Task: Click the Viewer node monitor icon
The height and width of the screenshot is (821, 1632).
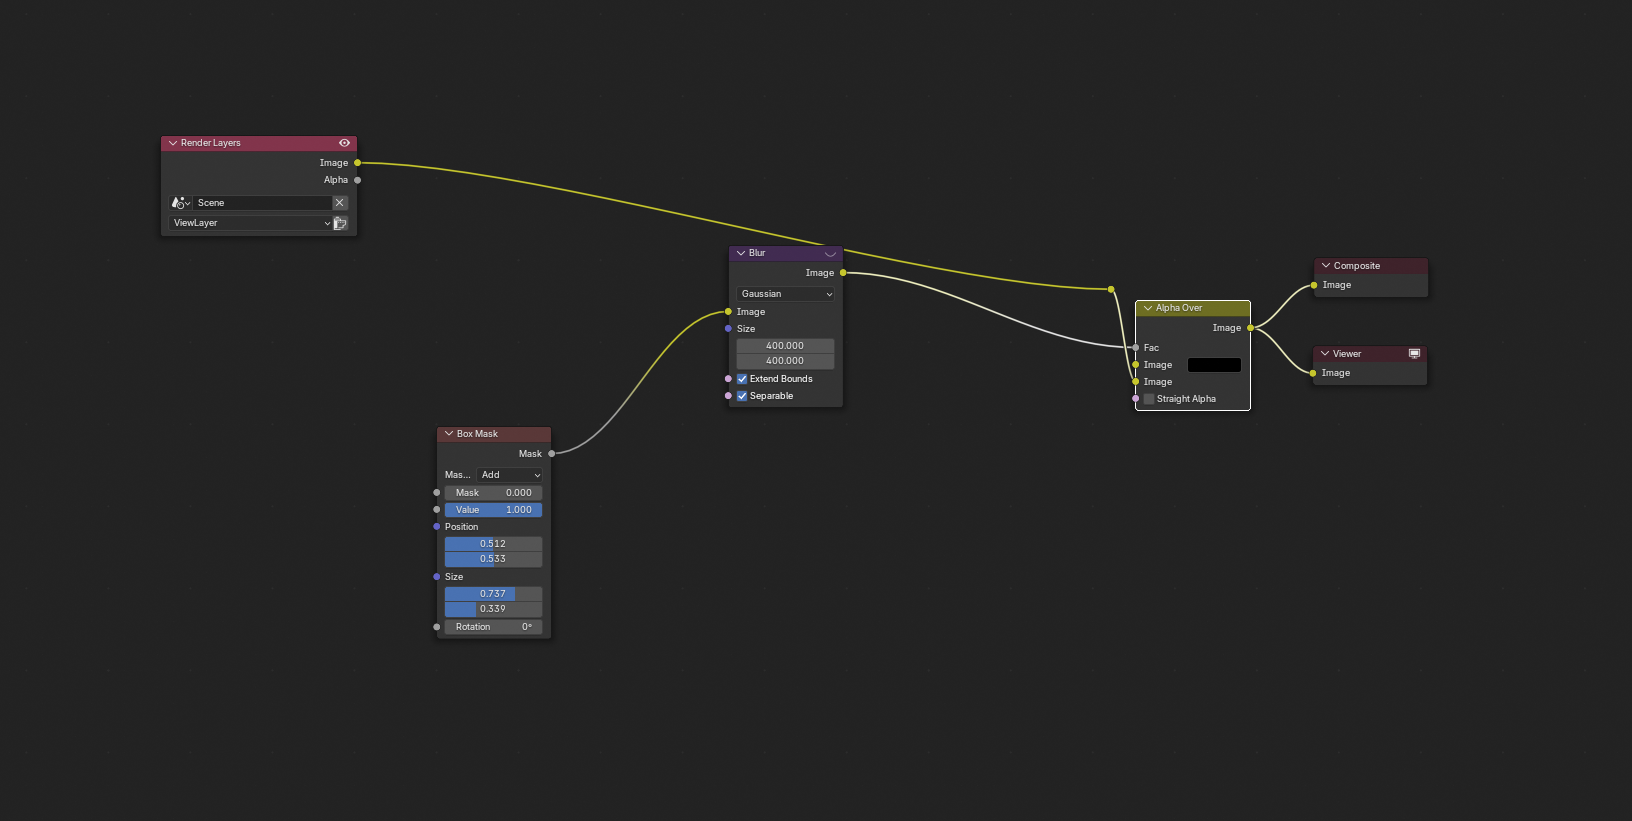Action: click(1414, 354)
